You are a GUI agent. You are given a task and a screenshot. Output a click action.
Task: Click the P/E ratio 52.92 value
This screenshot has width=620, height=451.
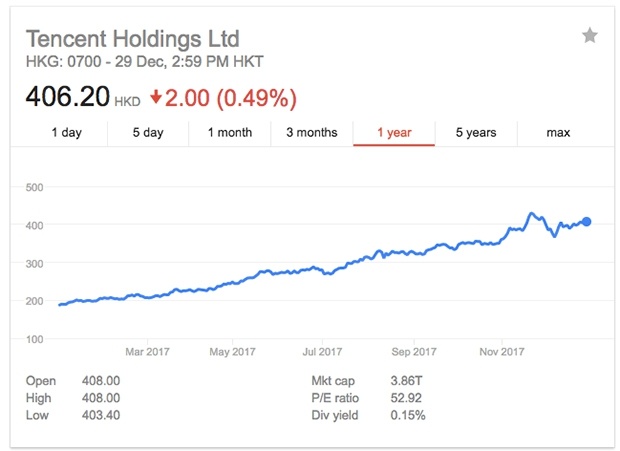(406, 398)
